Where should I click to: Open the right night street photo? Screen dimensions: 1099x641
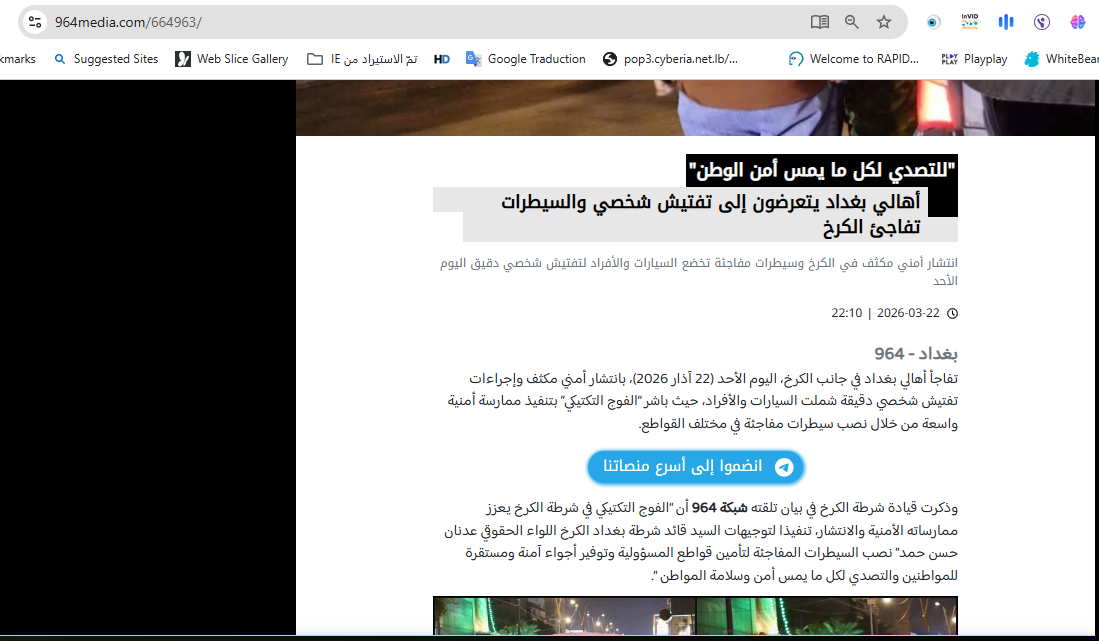click(x=827, y=615)
